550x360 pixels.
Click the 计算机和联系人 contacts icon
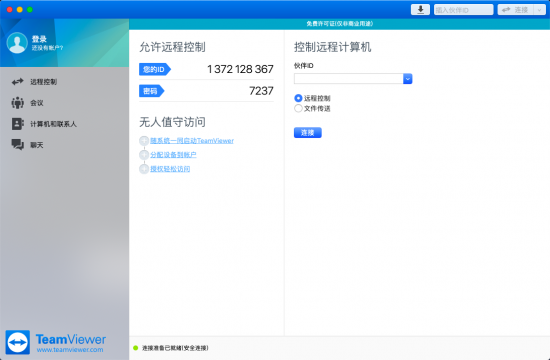pyautogui.click(x=18, y=124)
